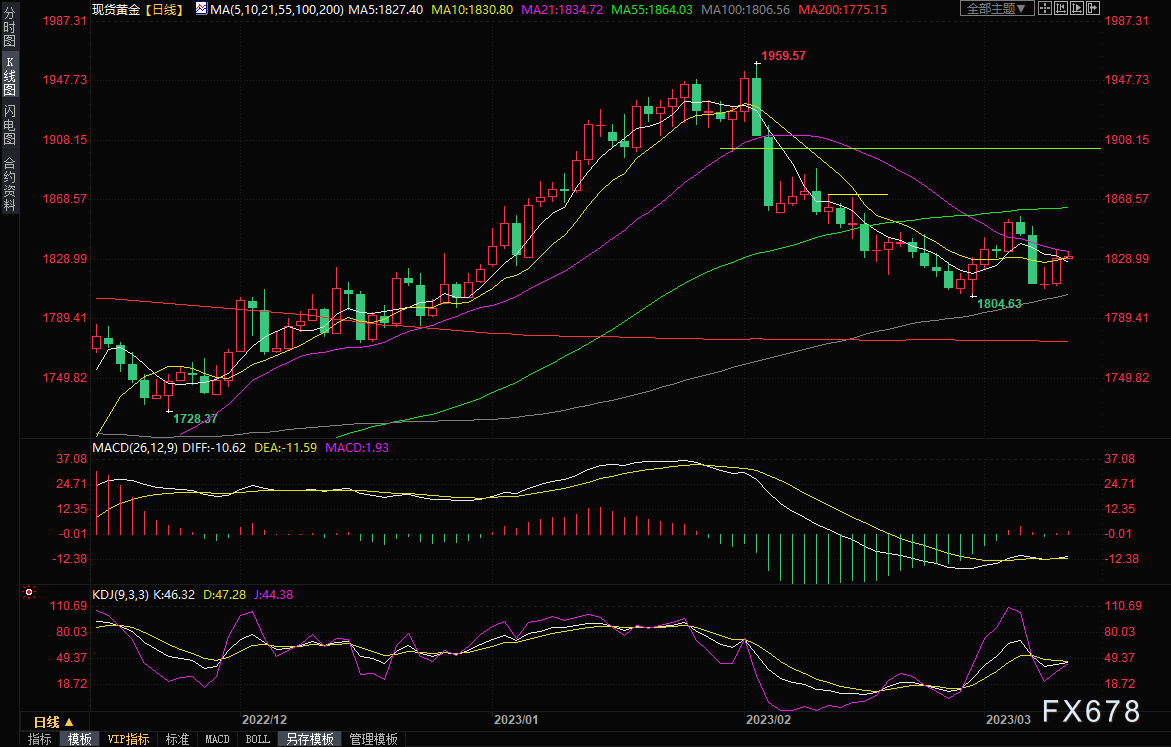The width and height of the screenshot is (1171, 747).
Task: Click the MACD:1.93 value
Action: pyautogui.click(x=357, y=447)
